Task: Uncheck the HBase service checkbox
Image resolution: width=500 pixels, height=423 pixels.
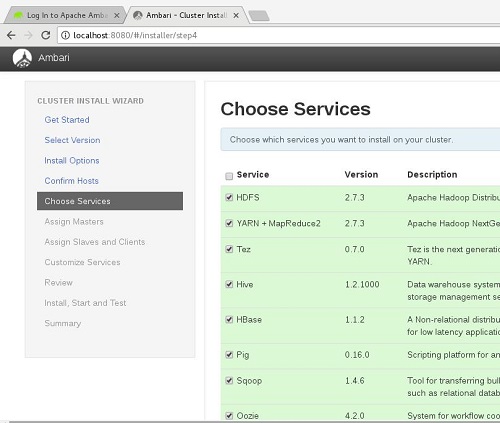Action: [229, 320]
